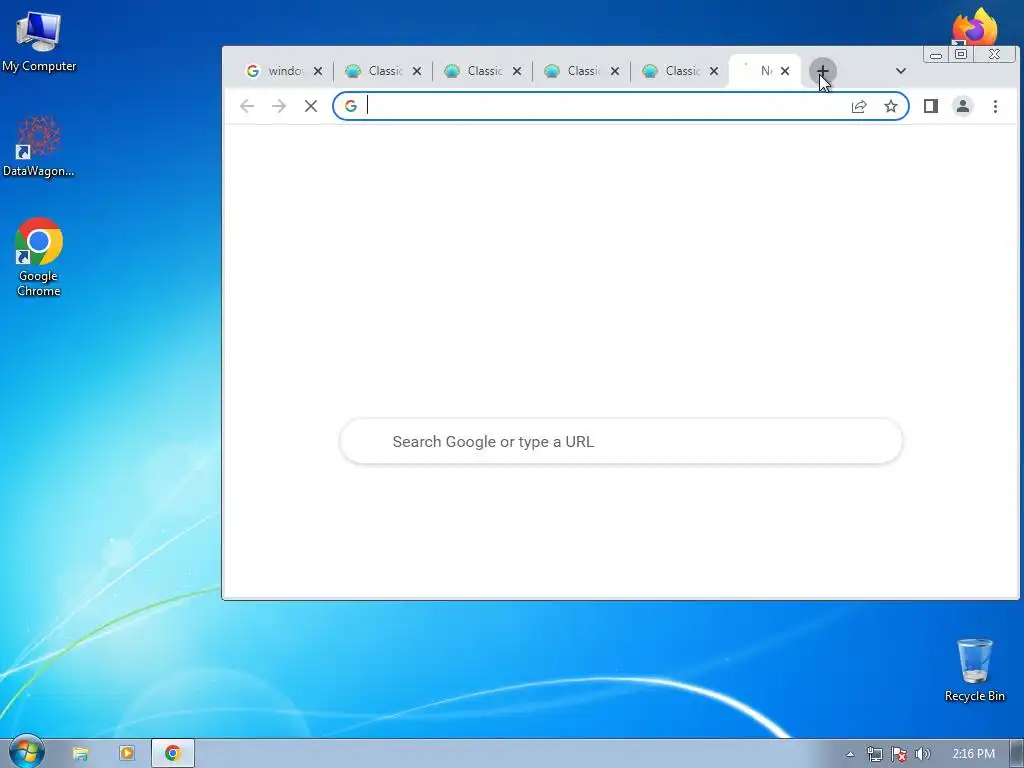The image size is (1024, 768).
Task: Select the Firefox desktop icon
Action: tap(974, 26)
